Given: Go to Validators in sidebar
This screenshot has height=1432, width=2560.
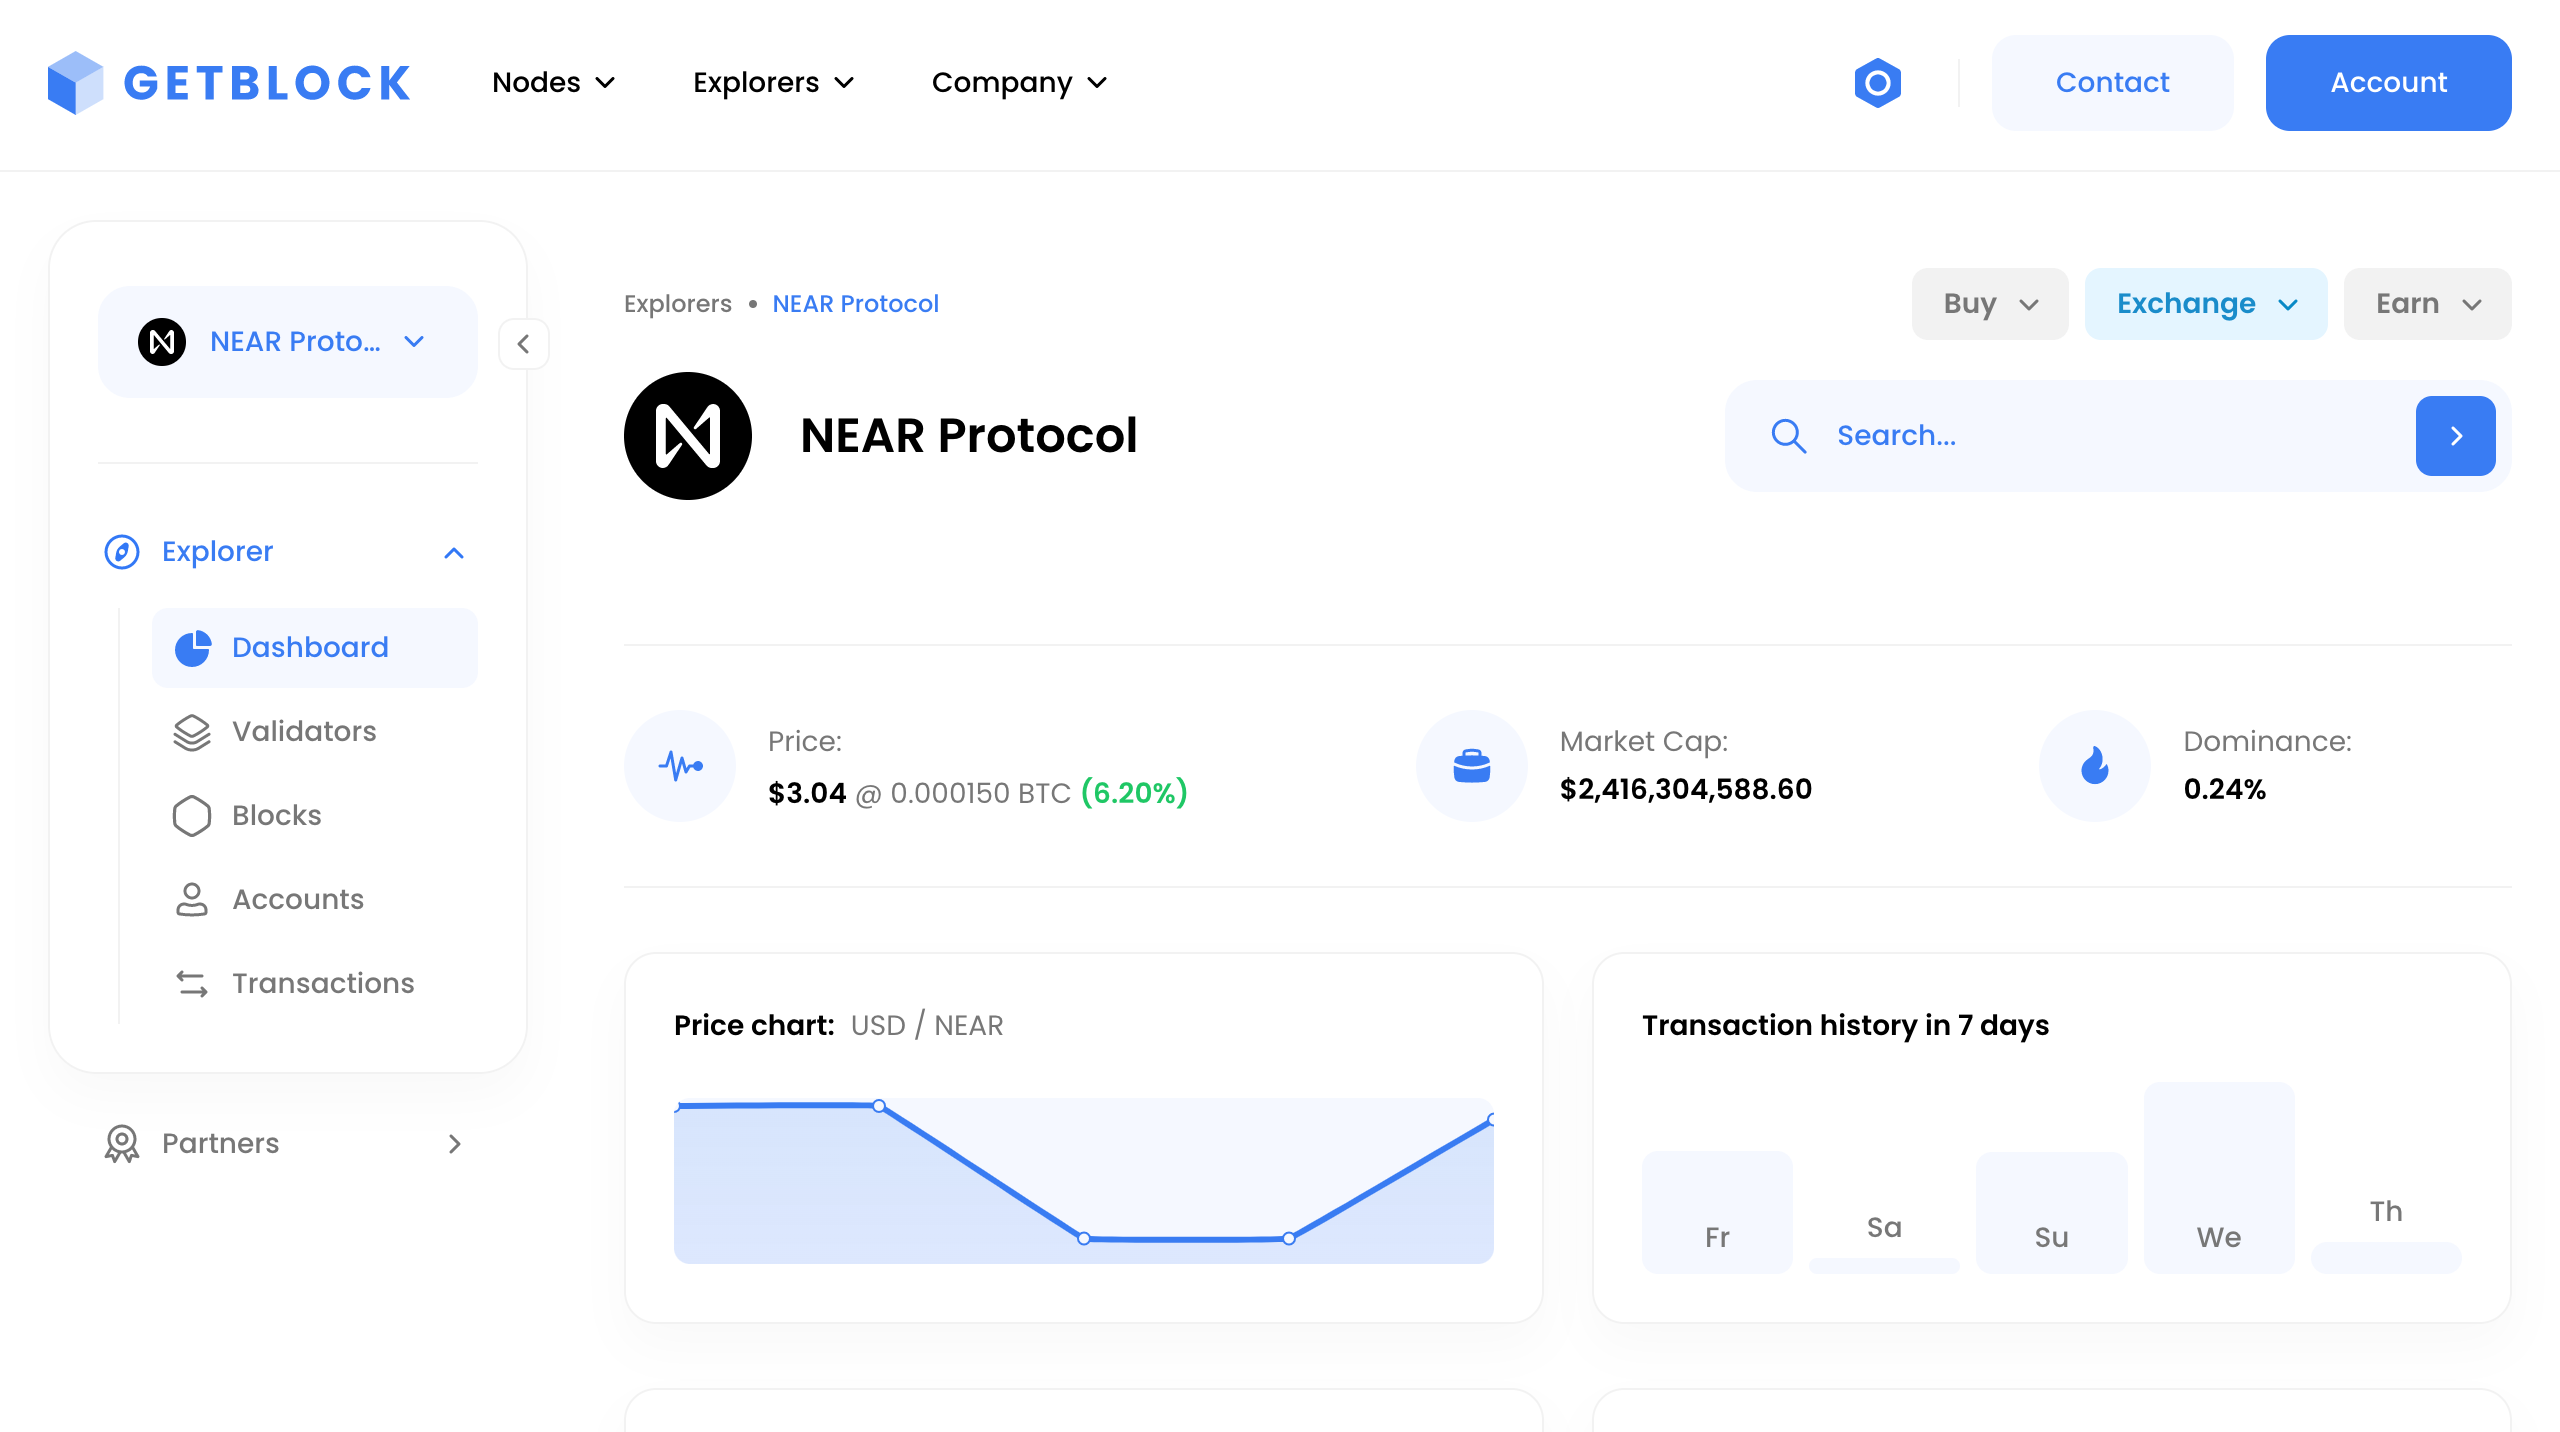Looking at the screenshot, I should [304, 731].
